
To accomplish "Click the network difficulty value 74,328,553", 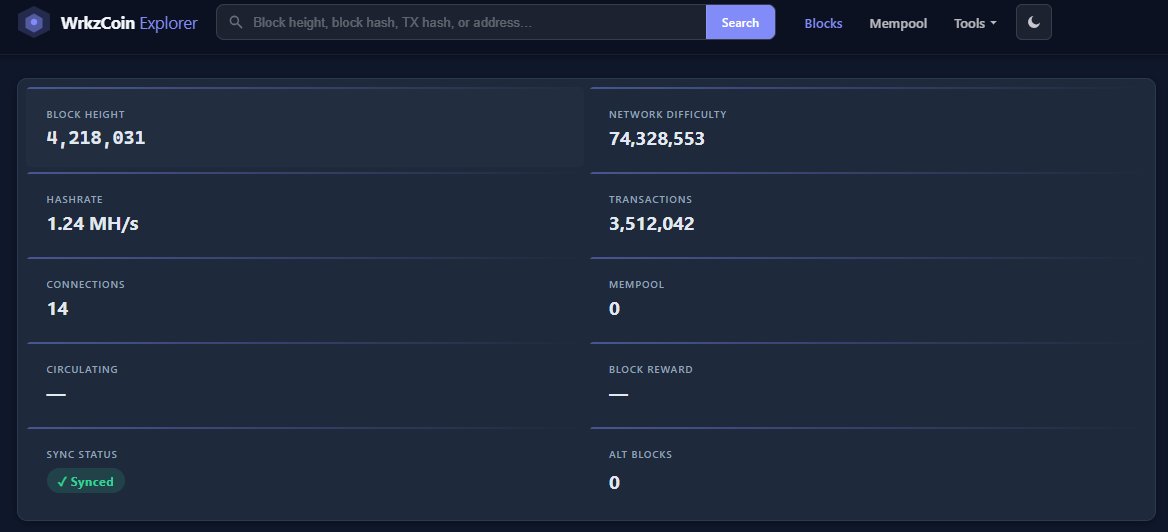I will 656,139.
